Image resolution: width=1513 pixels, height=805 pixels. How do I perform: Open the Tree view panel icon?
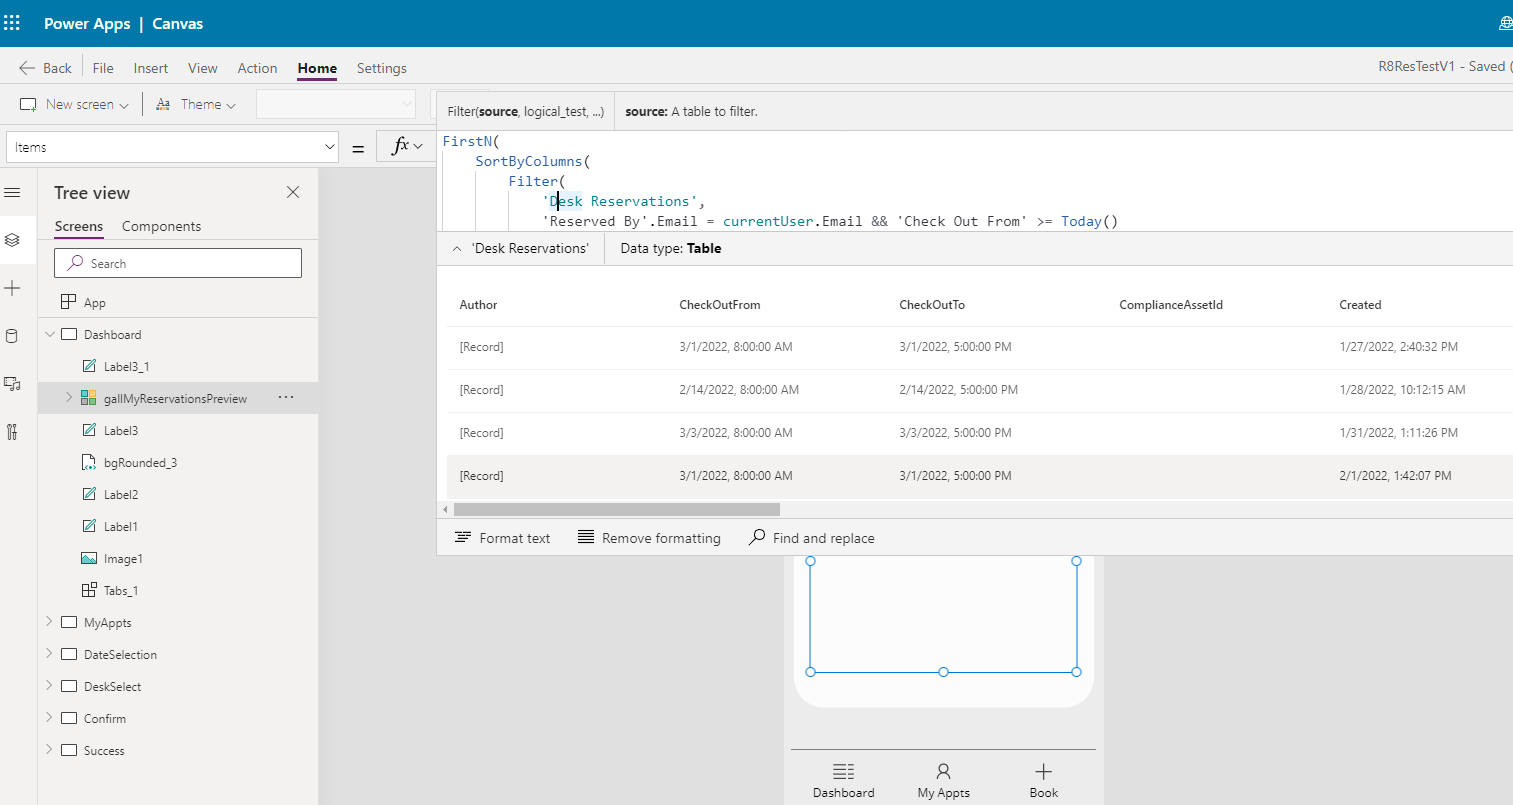point(12,240)
